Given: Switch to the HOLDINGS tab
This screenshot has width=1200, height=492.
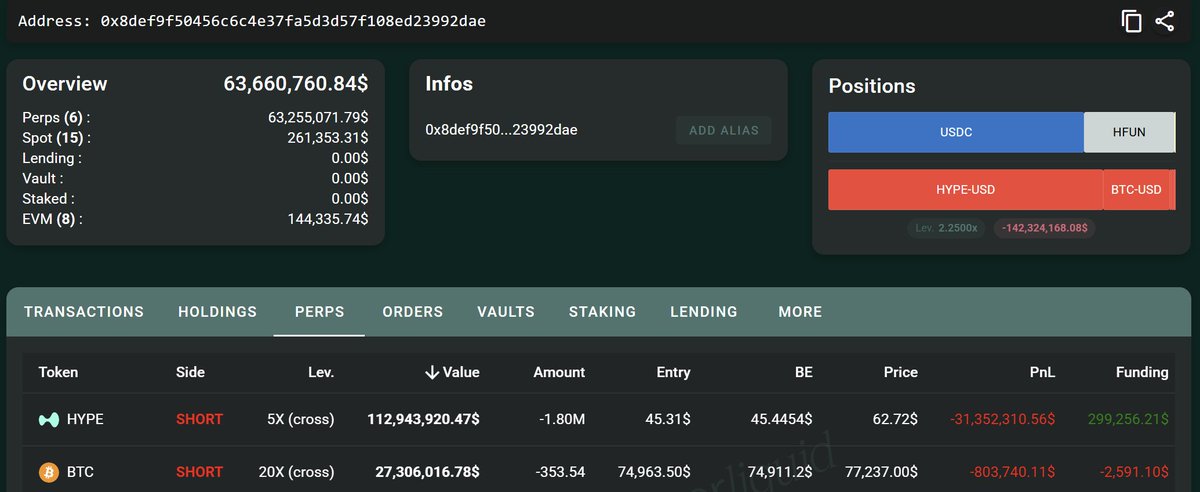Looking at the screenshot, I should [x=217, y=312].
